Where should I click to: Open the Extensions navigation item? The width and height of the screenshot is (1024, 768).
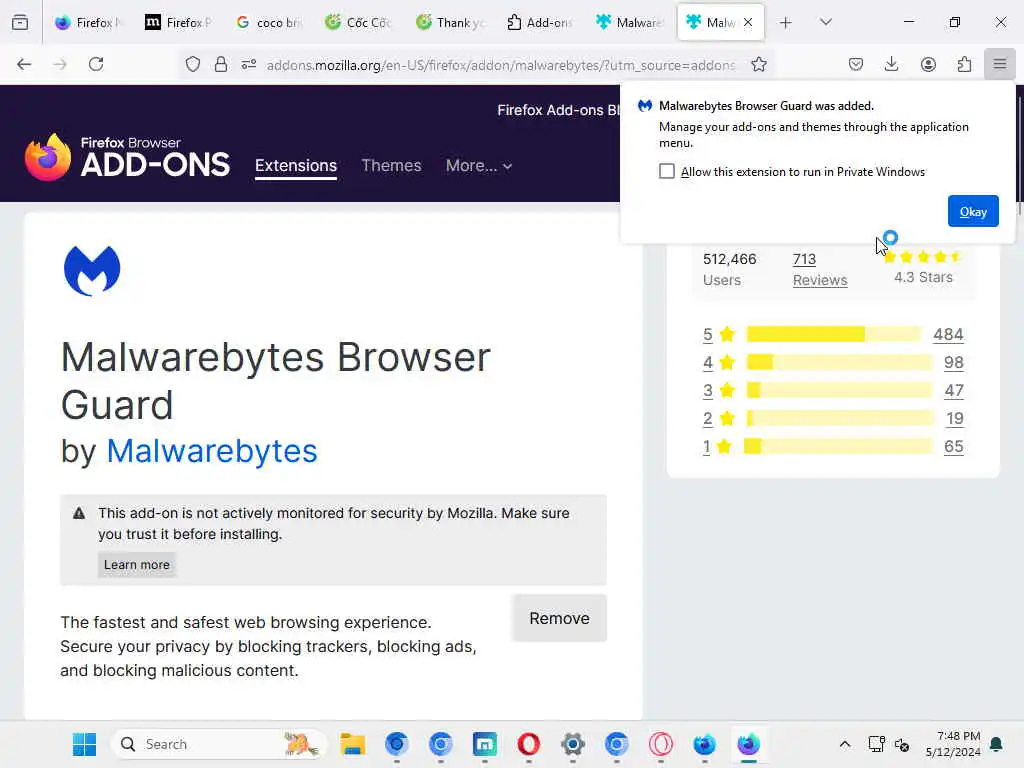click(x=296, y=166)
